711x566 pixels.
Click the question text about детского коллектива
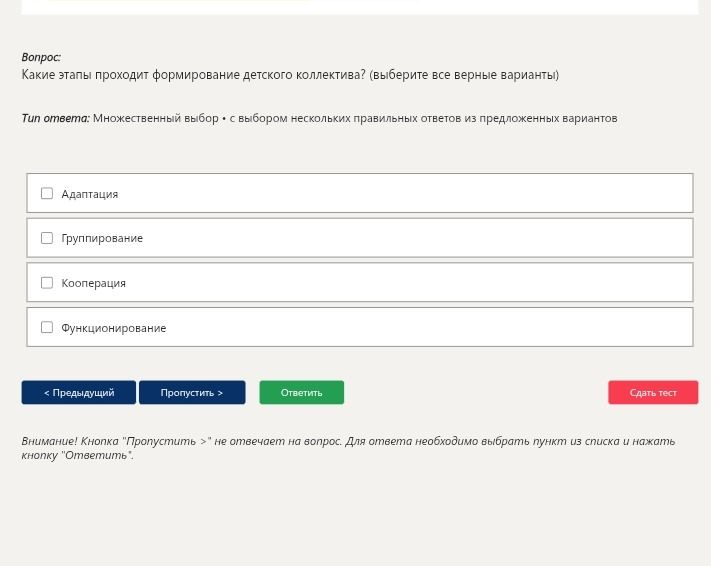290,75
